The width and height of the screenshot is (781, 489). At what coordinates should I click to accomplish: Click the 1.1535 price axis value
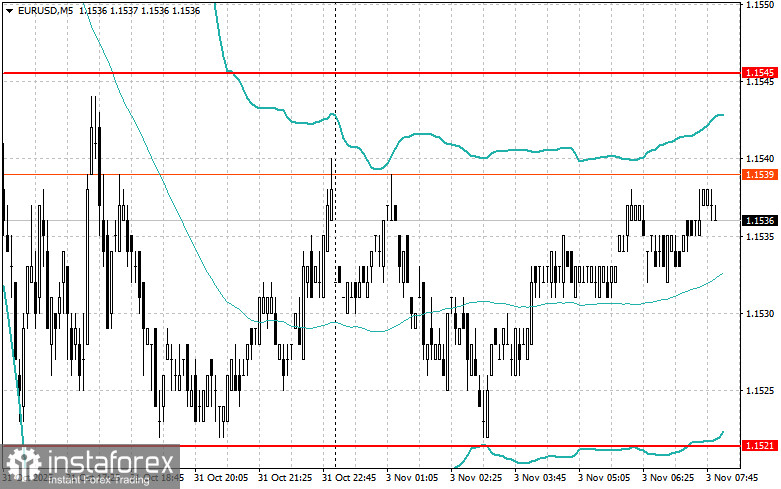(760, 236)
